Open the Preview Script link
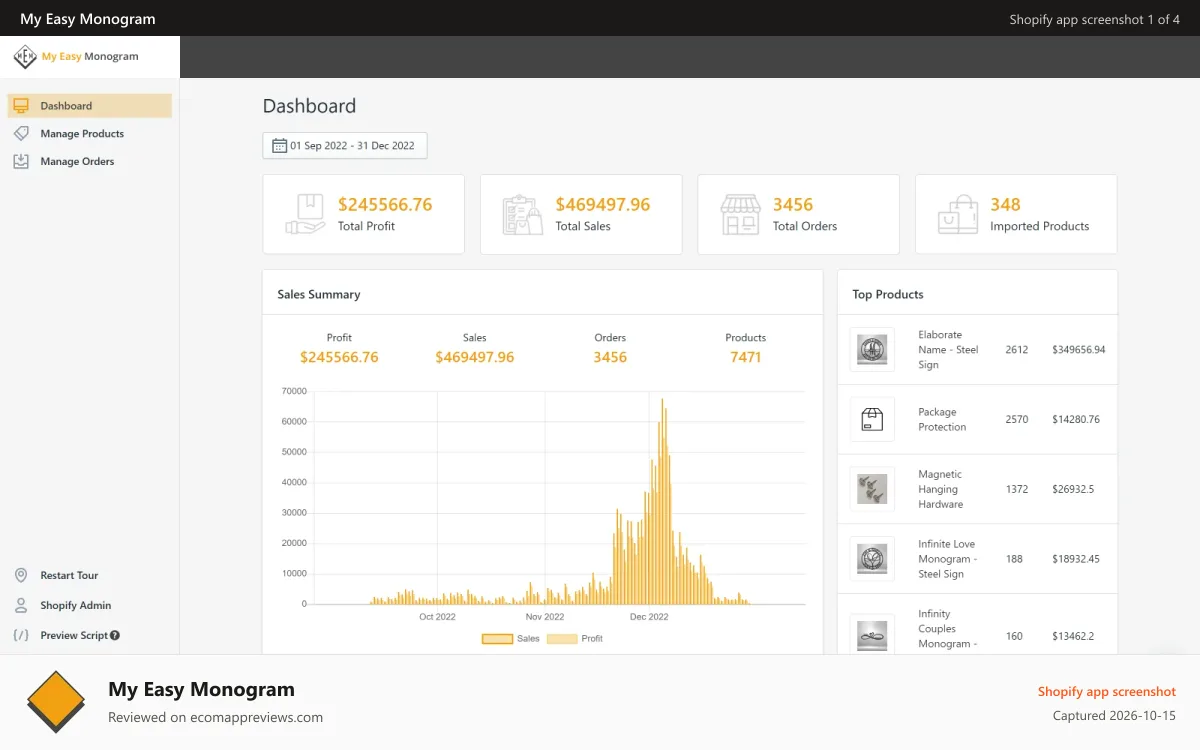Viewport: 1200px width, 750px height. pos(74,636)
